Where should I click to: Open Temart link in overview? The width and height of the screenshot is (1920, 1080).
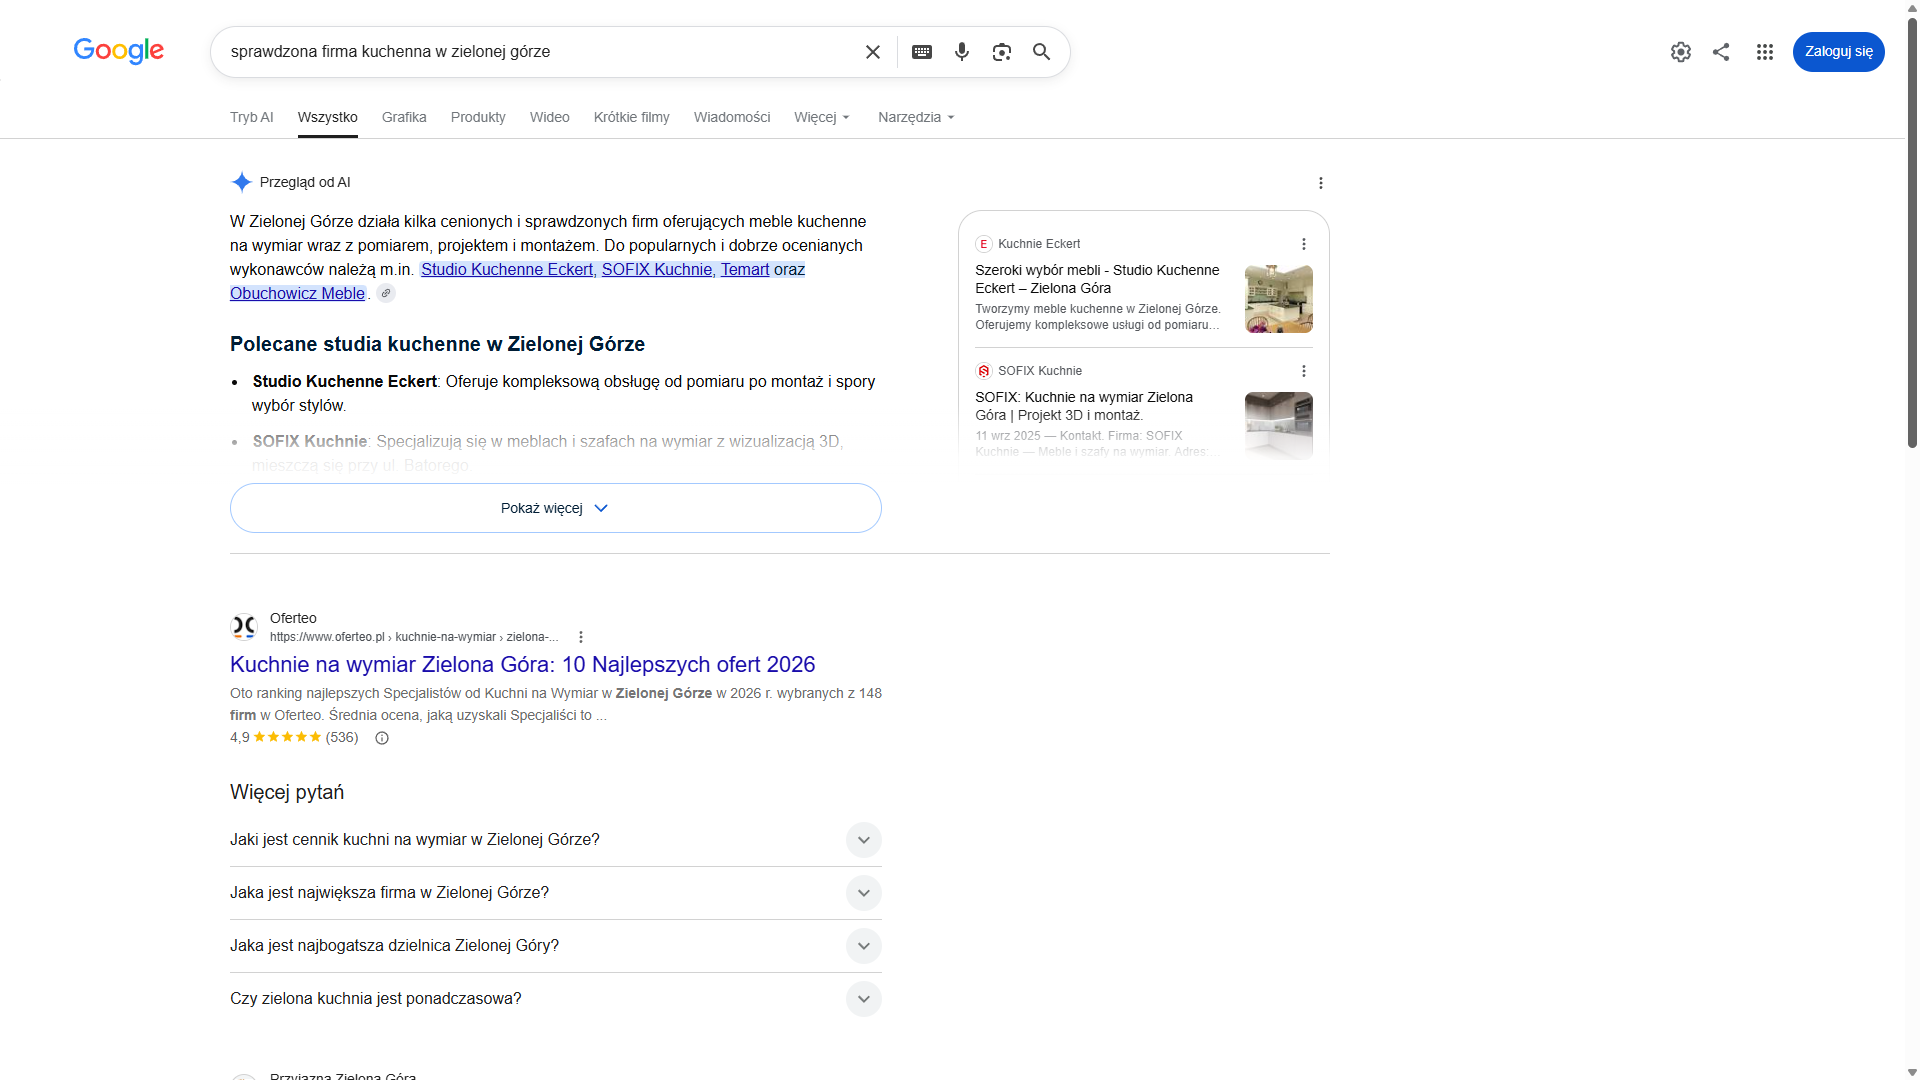pos(745,269)
